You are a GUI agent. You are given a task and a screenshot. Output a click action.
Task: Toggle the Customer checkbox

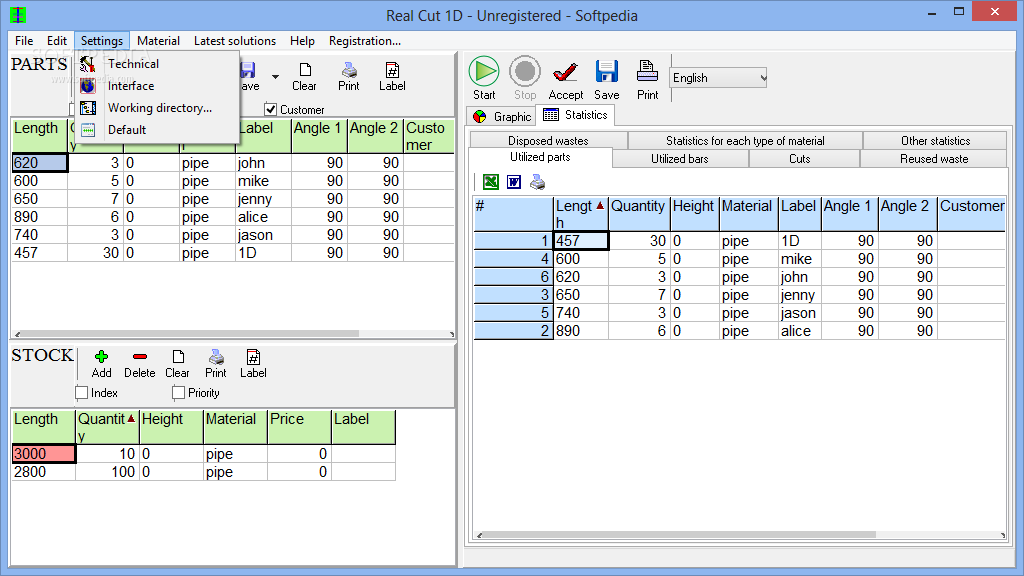[x=271, y=110]
